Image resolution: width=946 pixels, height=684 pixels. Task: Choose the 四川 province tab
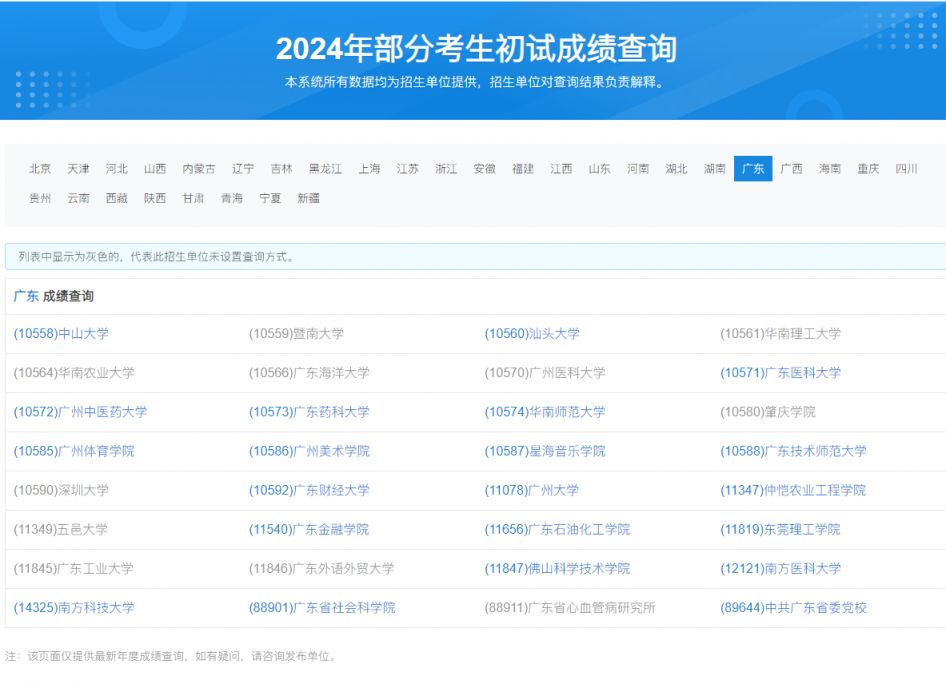point(907,169)
